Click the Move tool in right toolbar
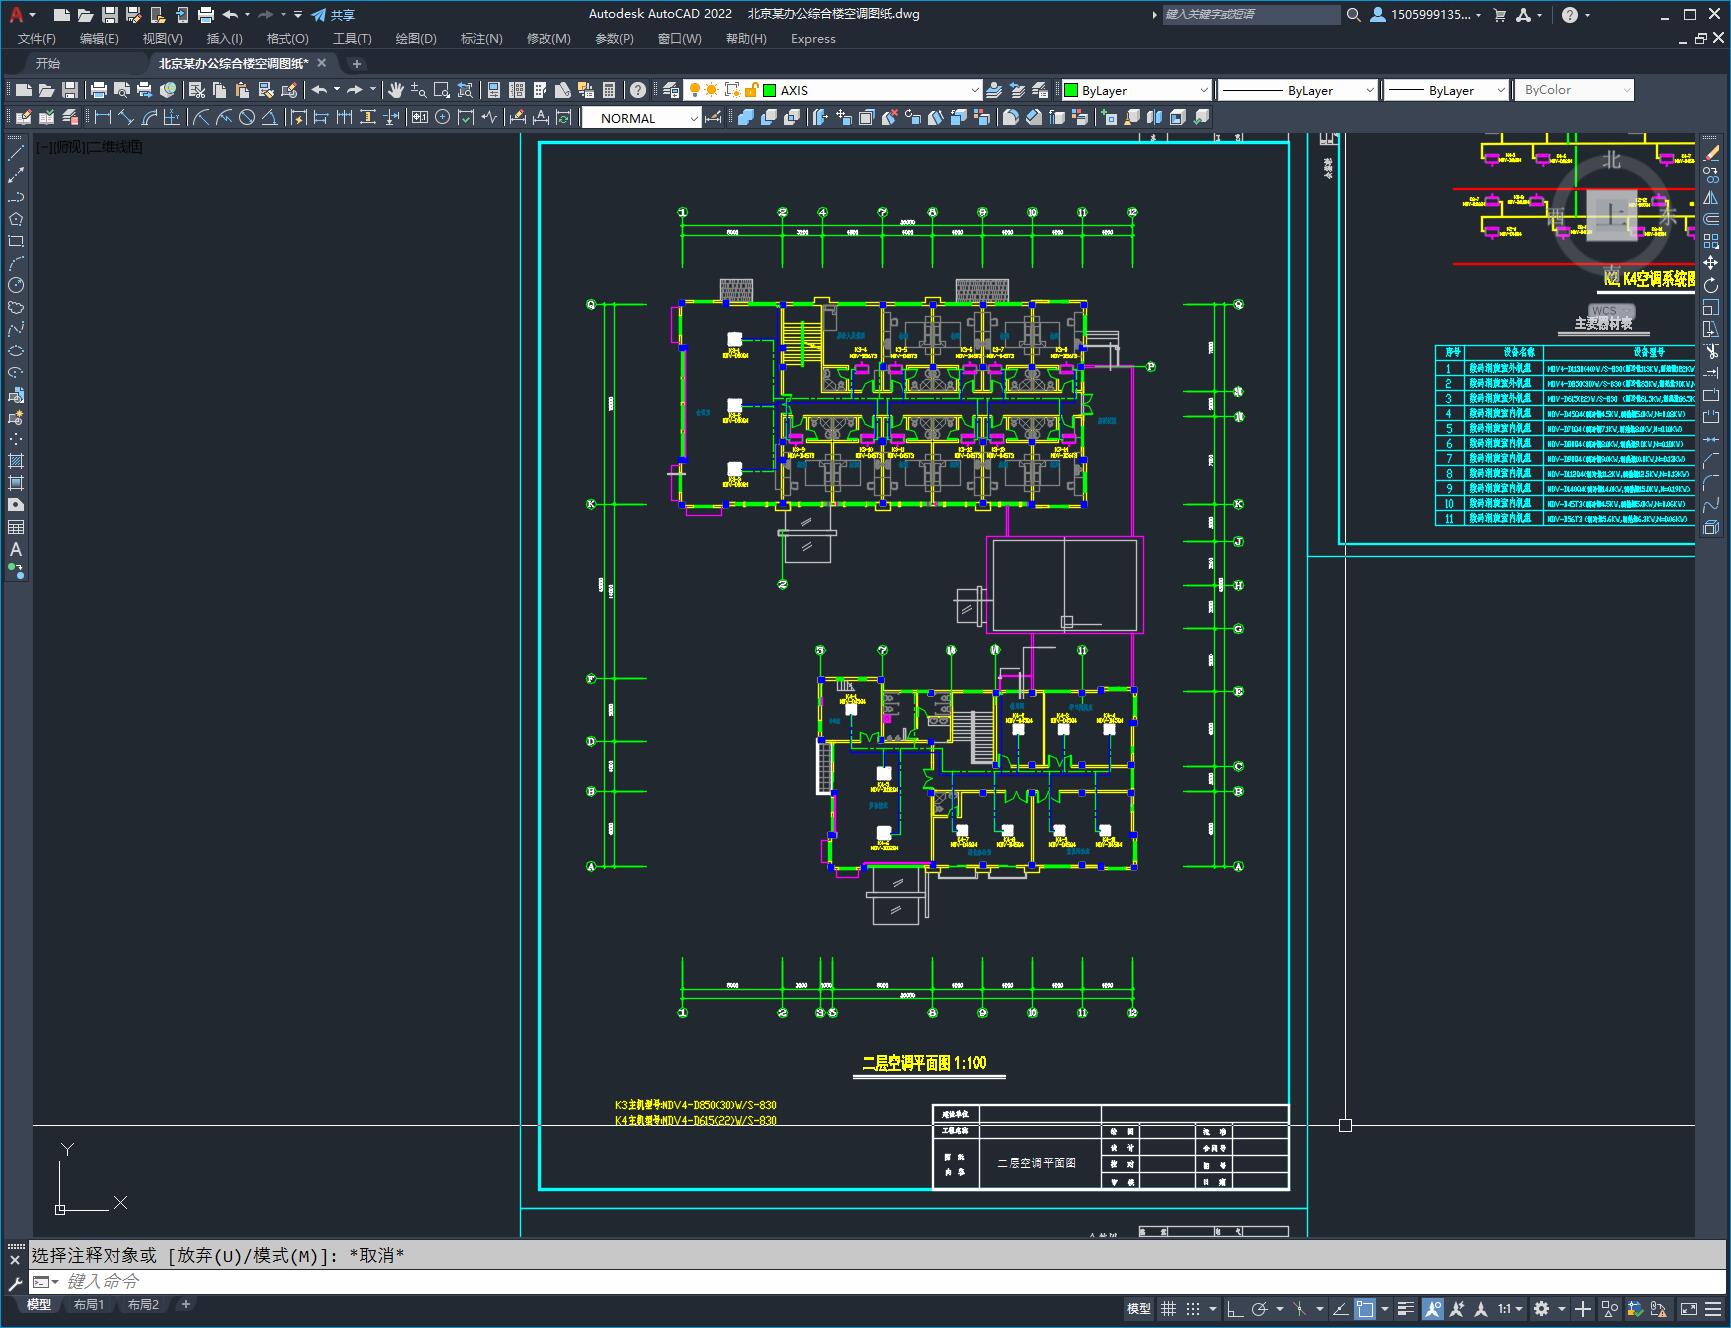The width and height of the screenshot is (1731, 1328). [x=1711, y=263]
